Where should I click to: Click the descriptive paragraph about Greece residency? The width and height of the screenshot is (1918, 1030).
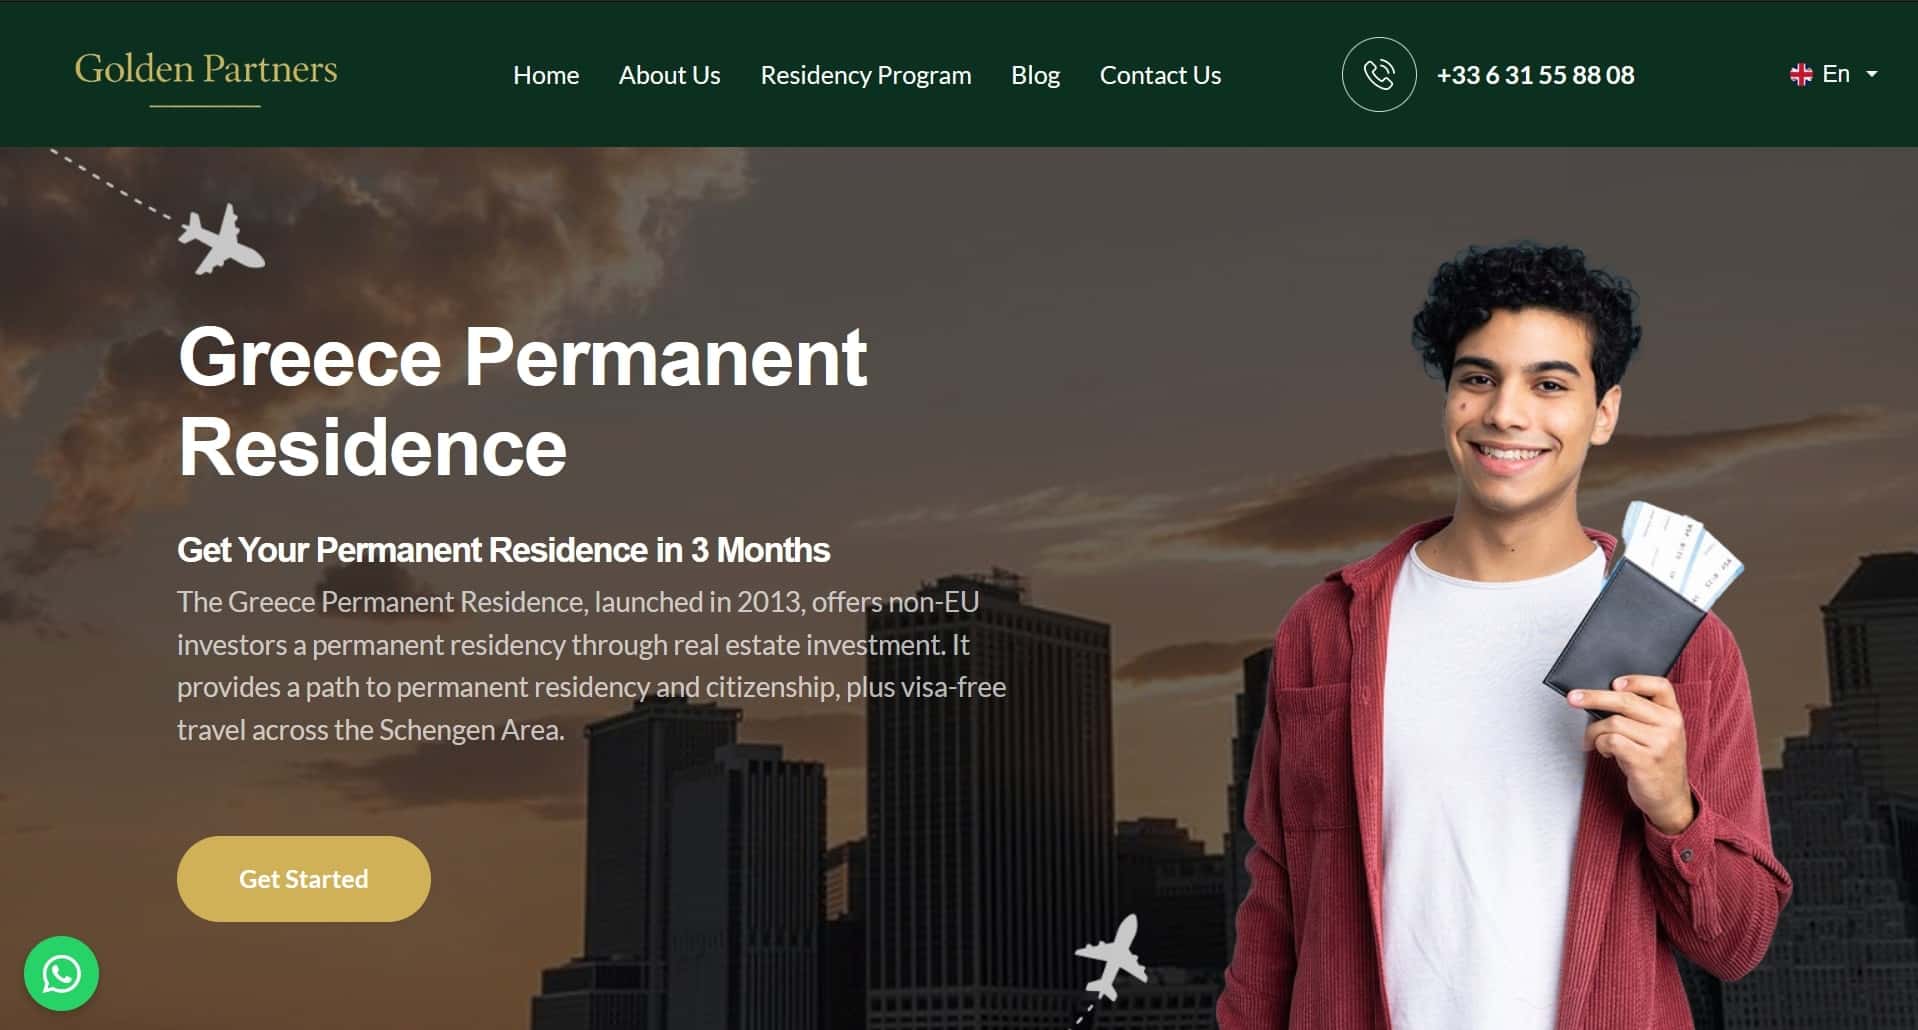pyautogui.click(x=591, y=665)
